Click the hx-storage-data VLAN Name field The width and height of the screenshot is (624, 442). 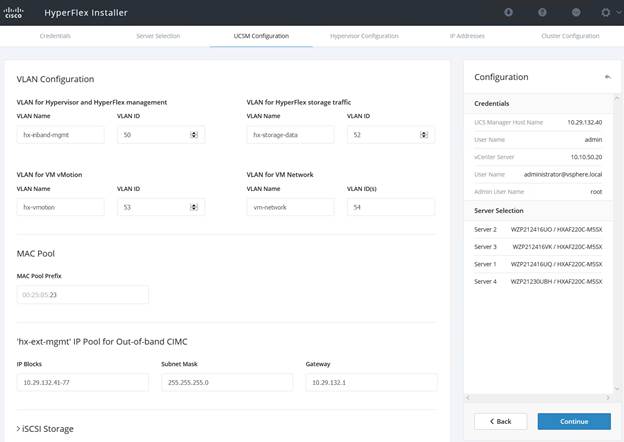pyautogui.click(x=291, y=135)
